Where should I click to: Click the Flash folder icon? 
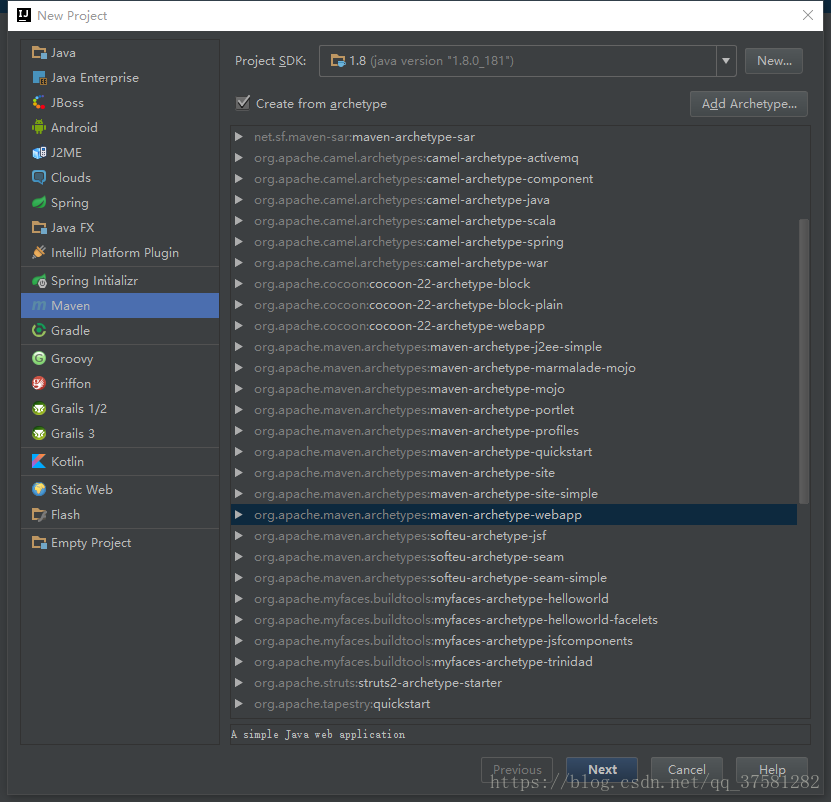(x=39, y=515)
